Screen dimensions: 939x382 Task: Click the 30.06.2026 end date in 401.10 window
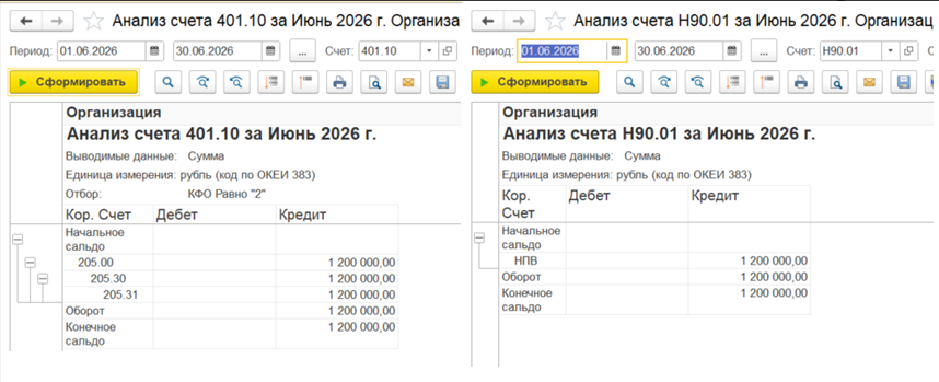(x=218, y=51)
